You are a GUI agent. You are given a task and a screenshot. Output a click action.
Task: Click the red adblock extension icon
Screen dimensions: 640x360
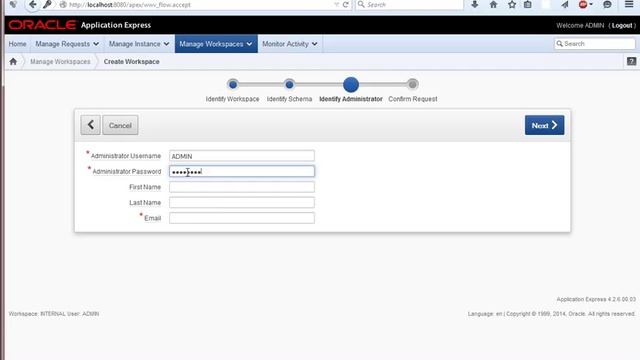point(583,4)
